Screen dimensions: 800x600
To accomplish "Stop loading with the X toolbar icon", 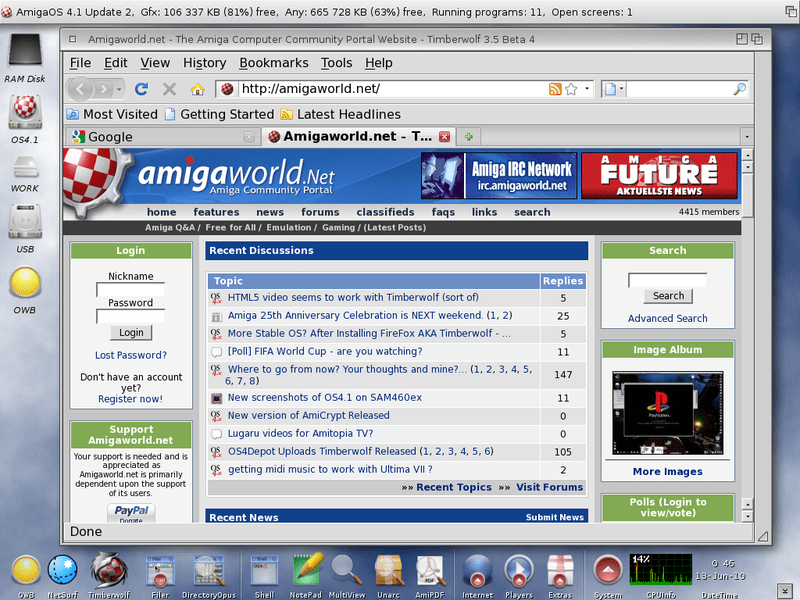I will pyautogui.click(x=169, y=89).
